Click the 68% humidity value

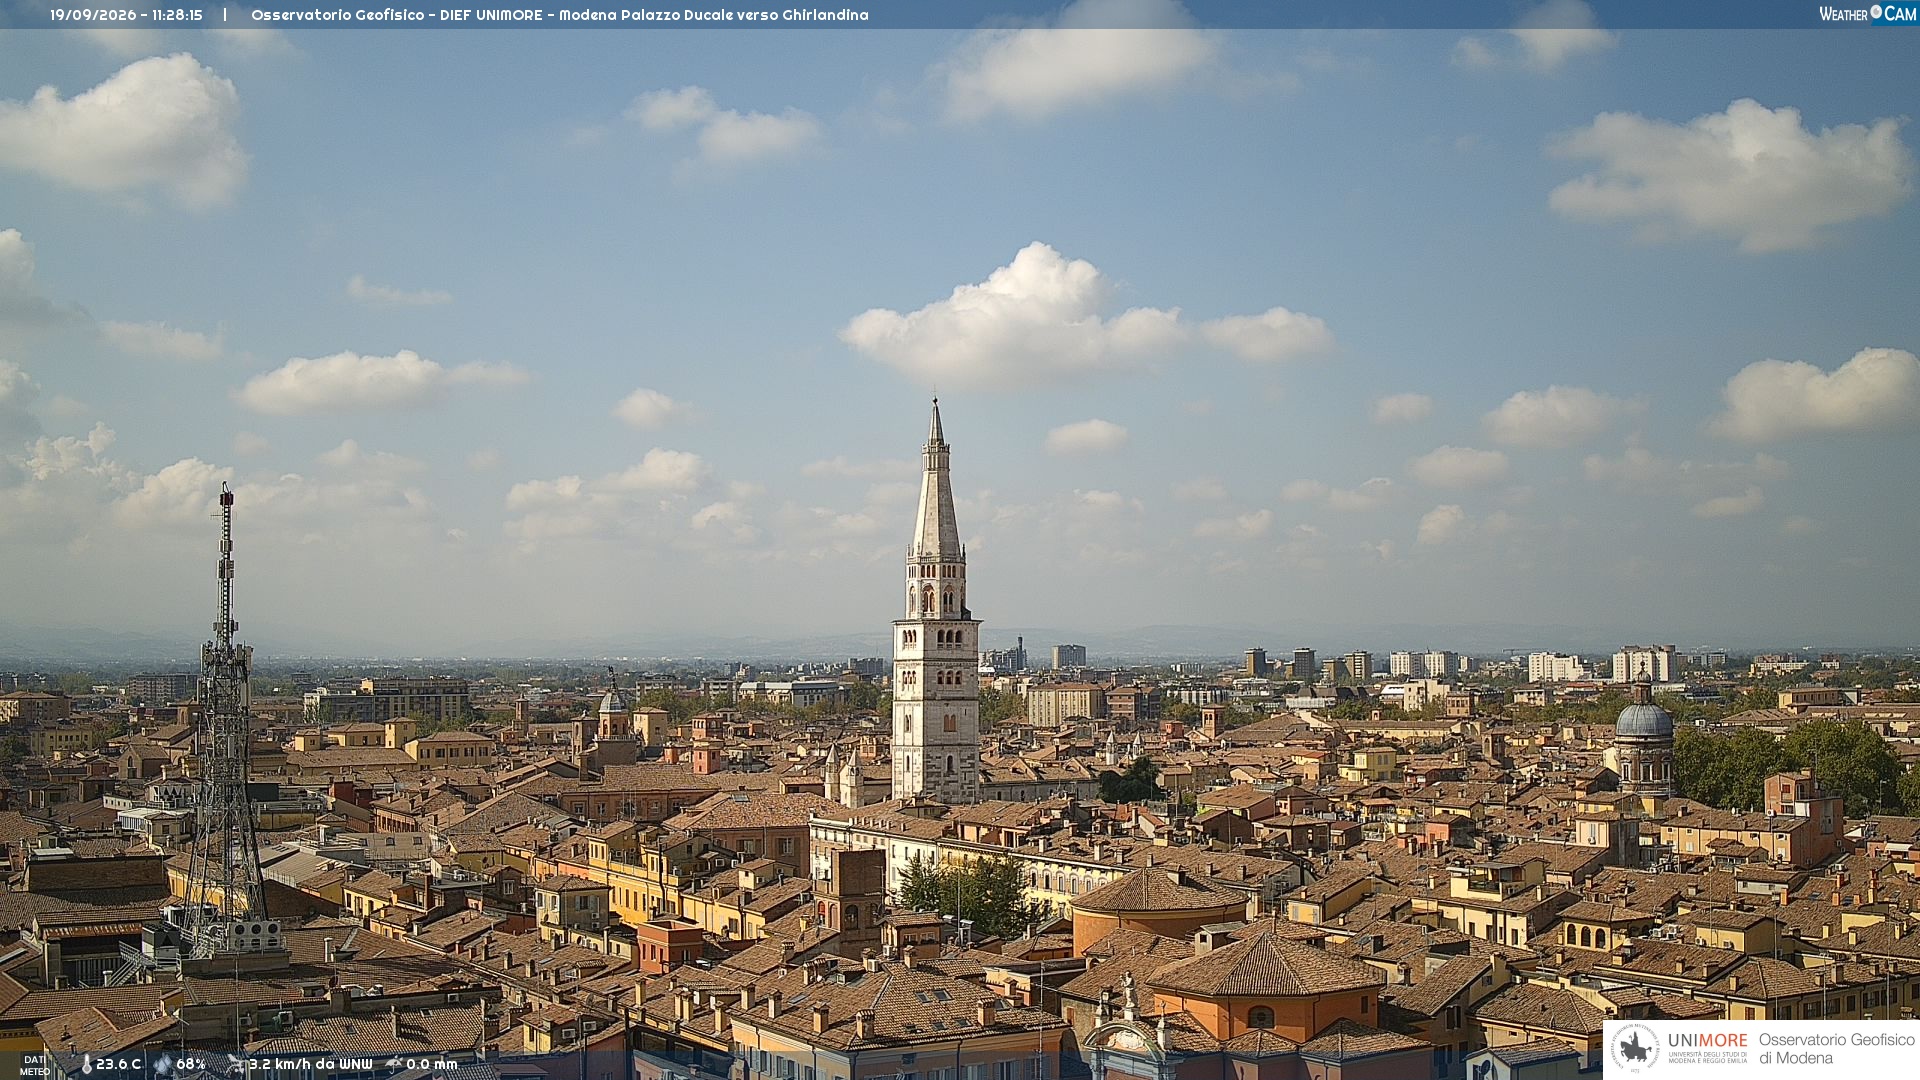pos(191,1065)
